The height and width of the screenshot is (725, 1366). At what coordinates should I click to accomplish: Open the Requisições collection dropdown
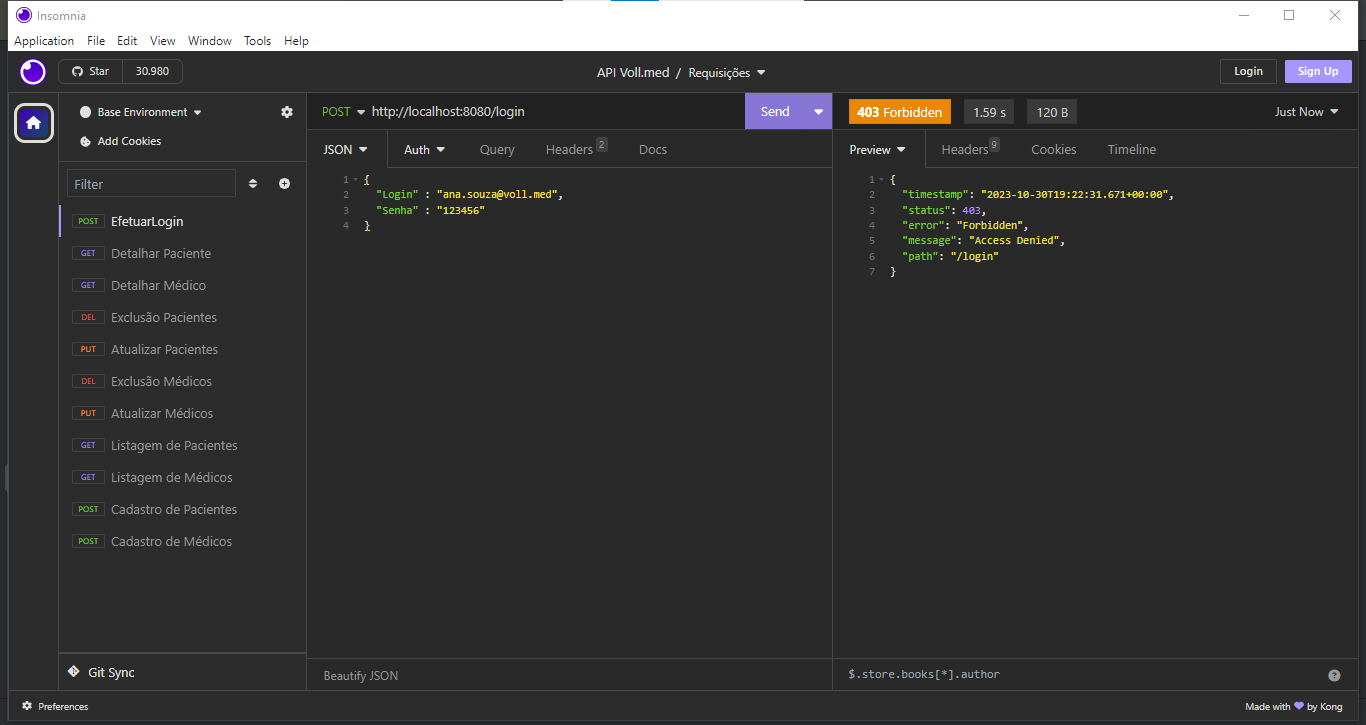click(x=727, y=72)
